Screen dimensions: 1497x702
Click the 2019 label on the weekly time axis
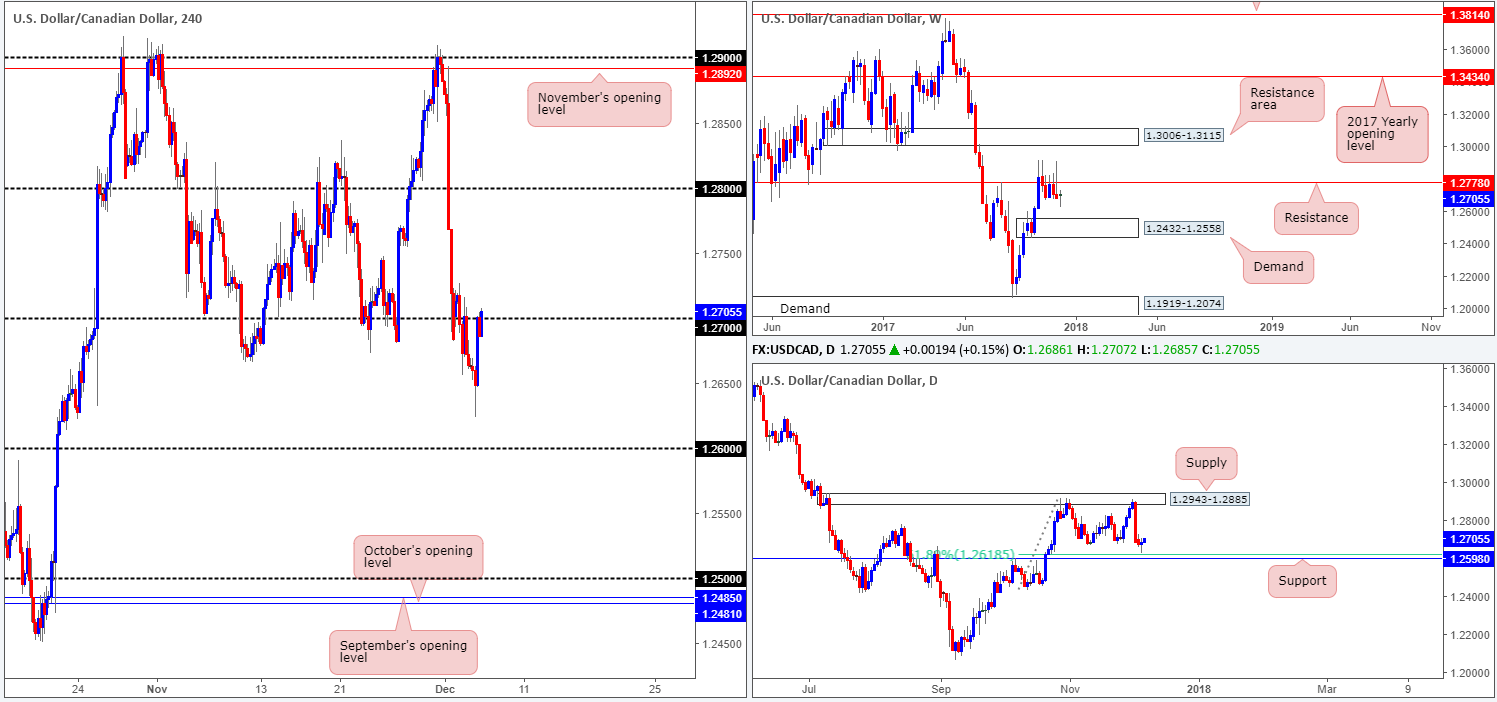click(x=1271, y=326)
